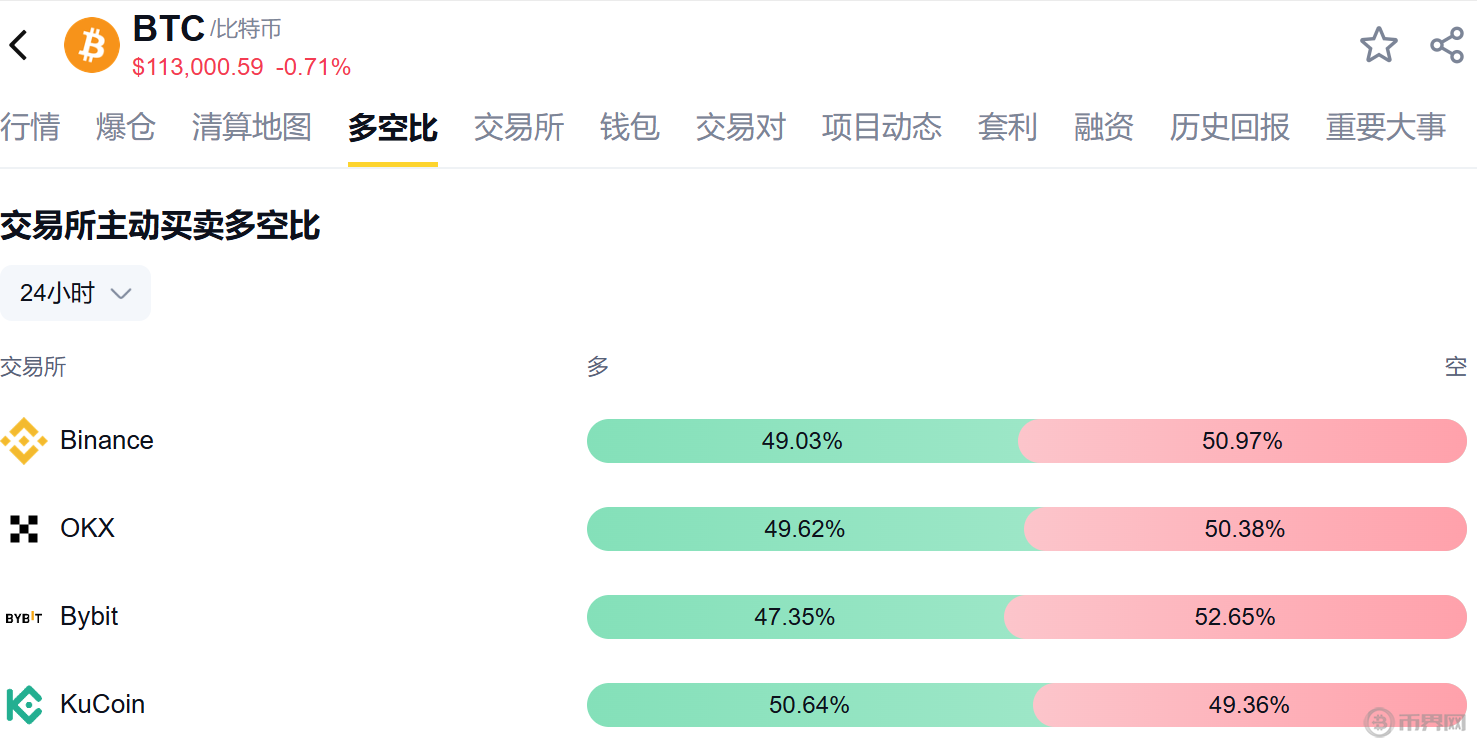Click the orange Bitcoin logo icon
1477x750 pixels.
pyautogui.click(x=92, y=45)
